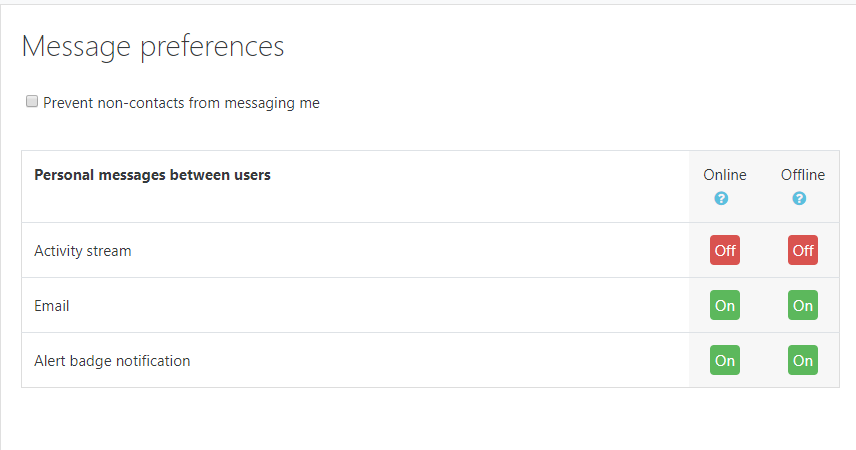Open the help icon under Online

click(x=721, y=198)
